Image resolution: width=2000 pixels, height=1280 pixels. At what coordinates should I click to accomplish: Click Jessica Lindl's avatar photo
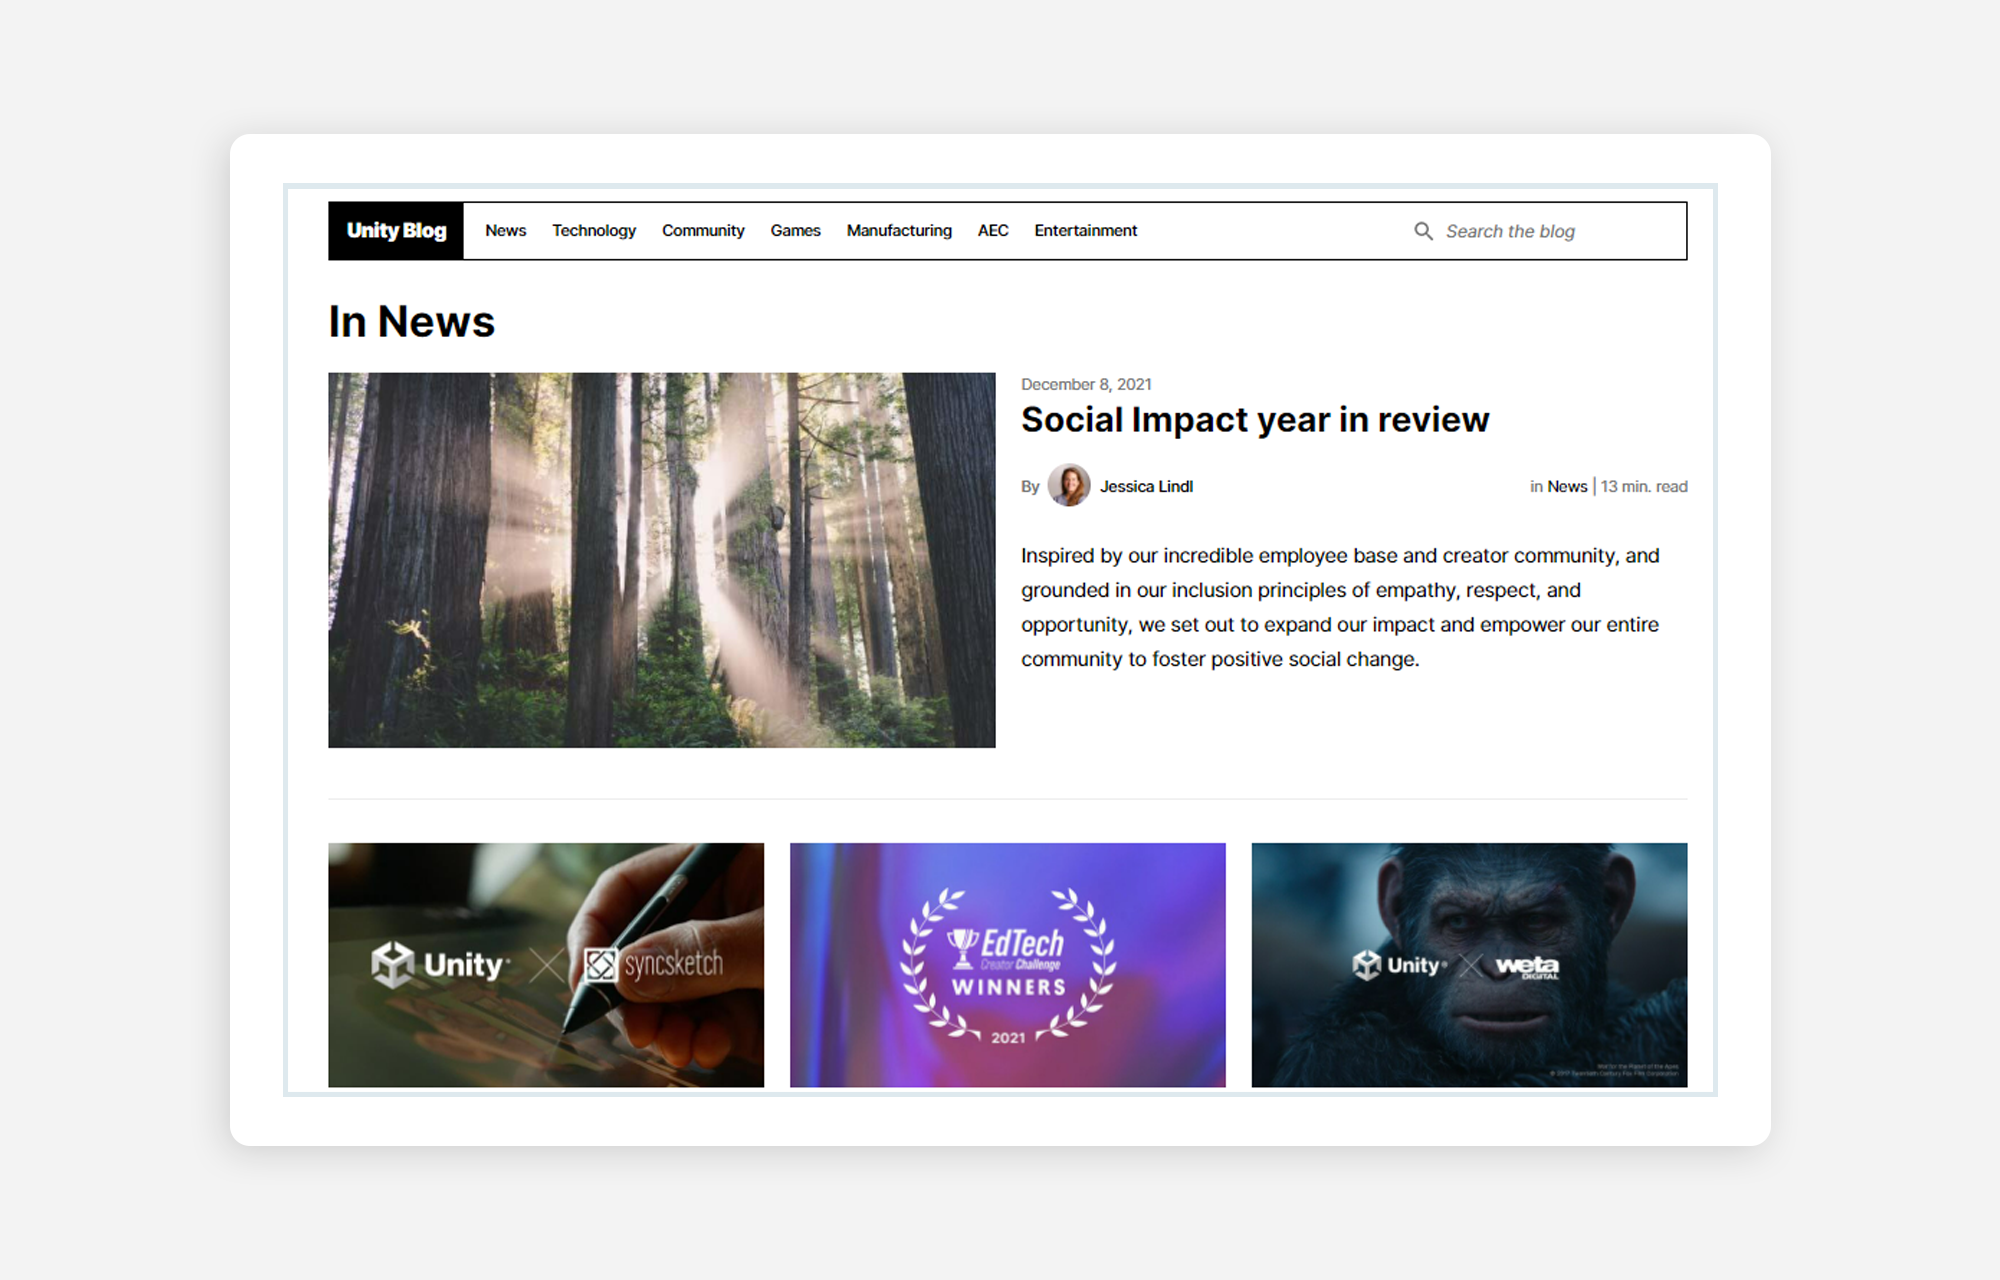[1069, 486]
